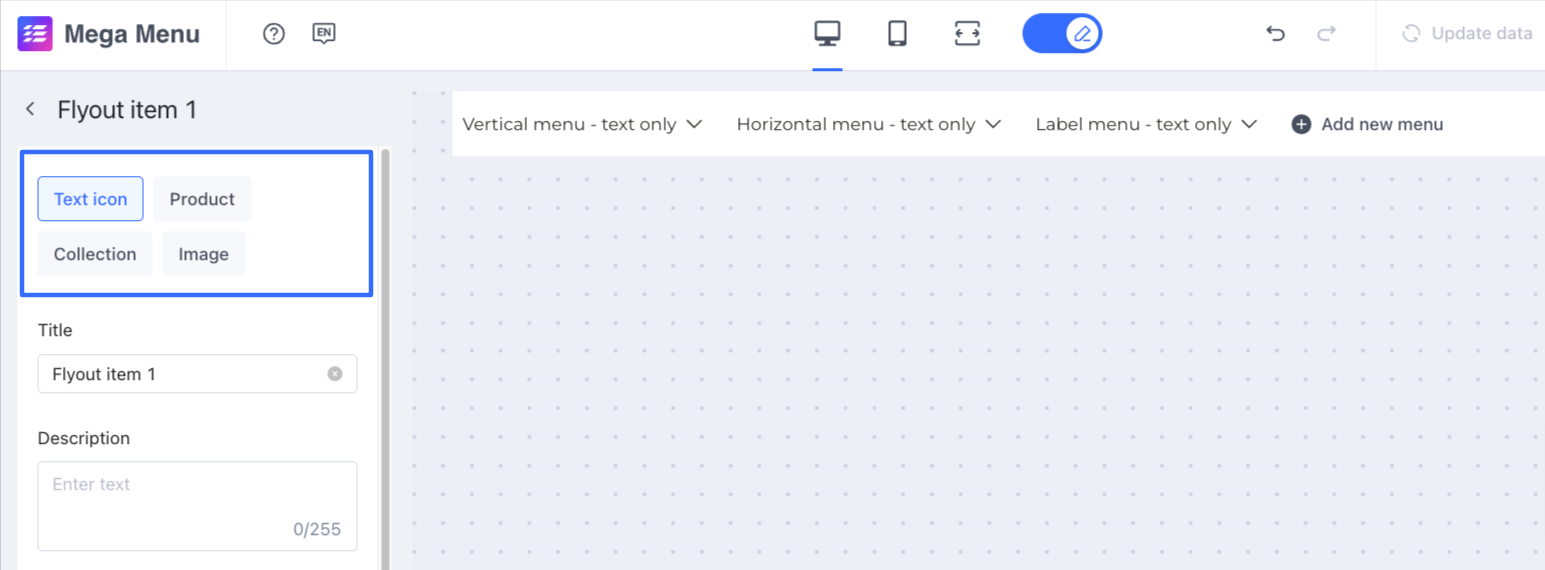Select the Text icon type
The image size is (1545, 570).
coord(90,199)
